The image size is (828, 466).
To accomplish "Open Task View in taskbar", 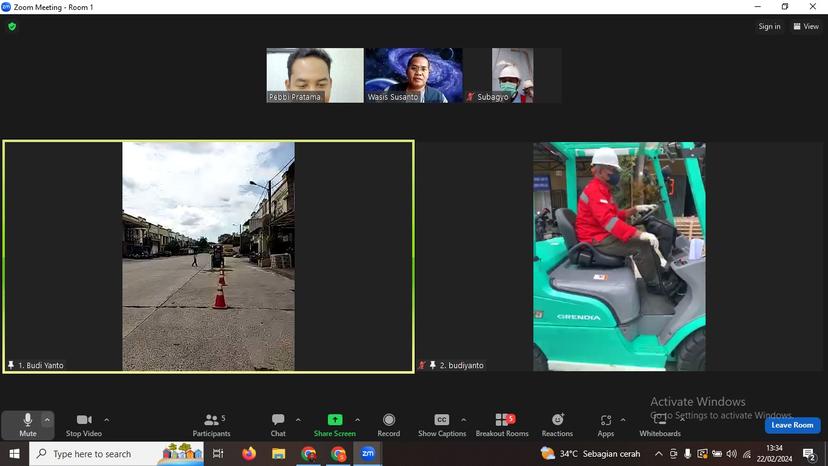I will click(218, 453).
